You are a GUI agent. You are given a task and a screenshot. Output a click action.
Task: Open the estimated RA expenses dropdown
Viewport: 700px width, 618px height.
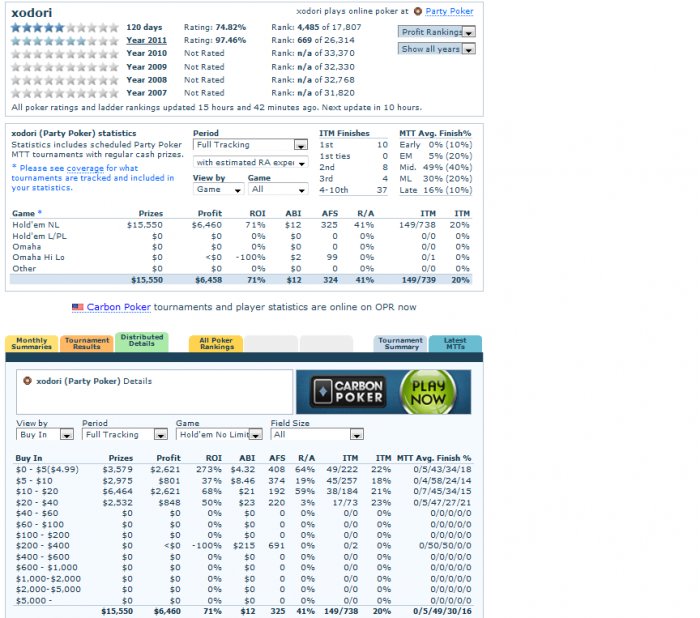click(250, 162)
